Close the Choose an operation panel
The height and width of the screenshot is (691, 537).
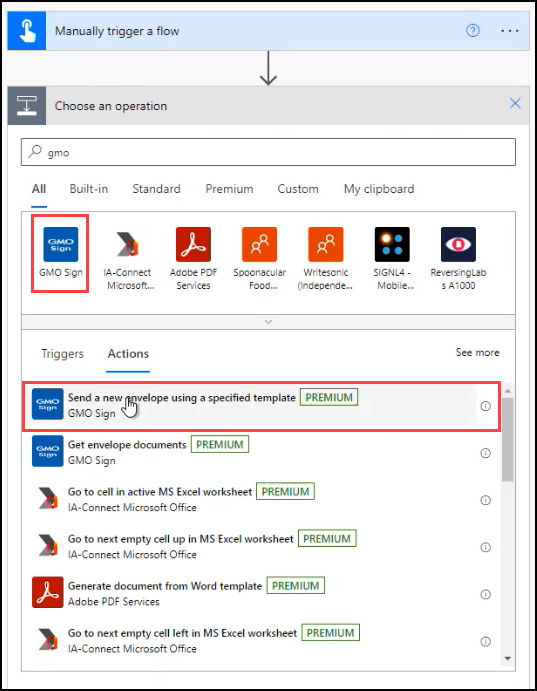click(x=515, y=104)
